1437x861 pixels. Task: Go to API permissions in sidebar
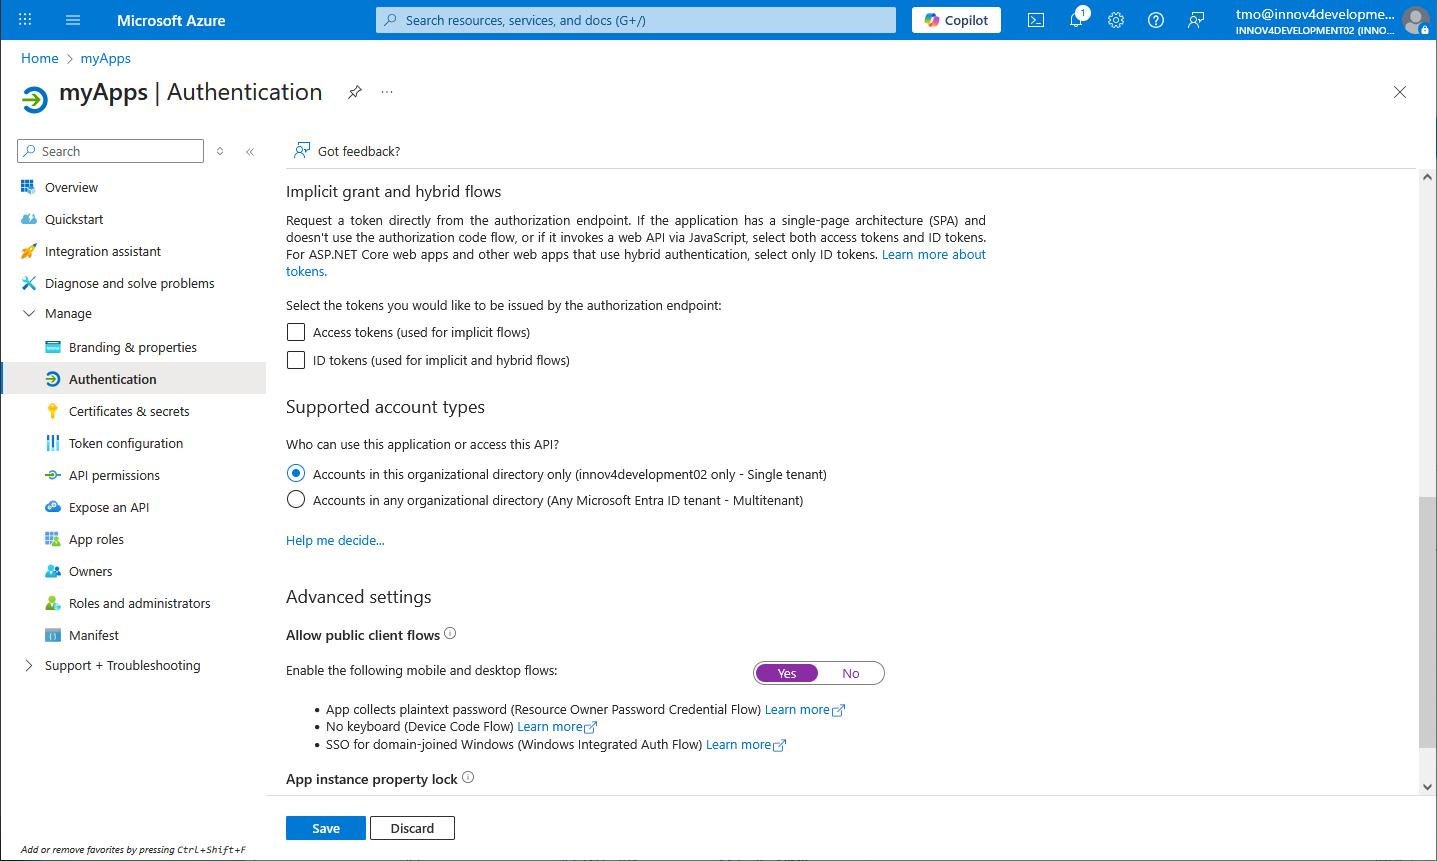tap(114, 475)
